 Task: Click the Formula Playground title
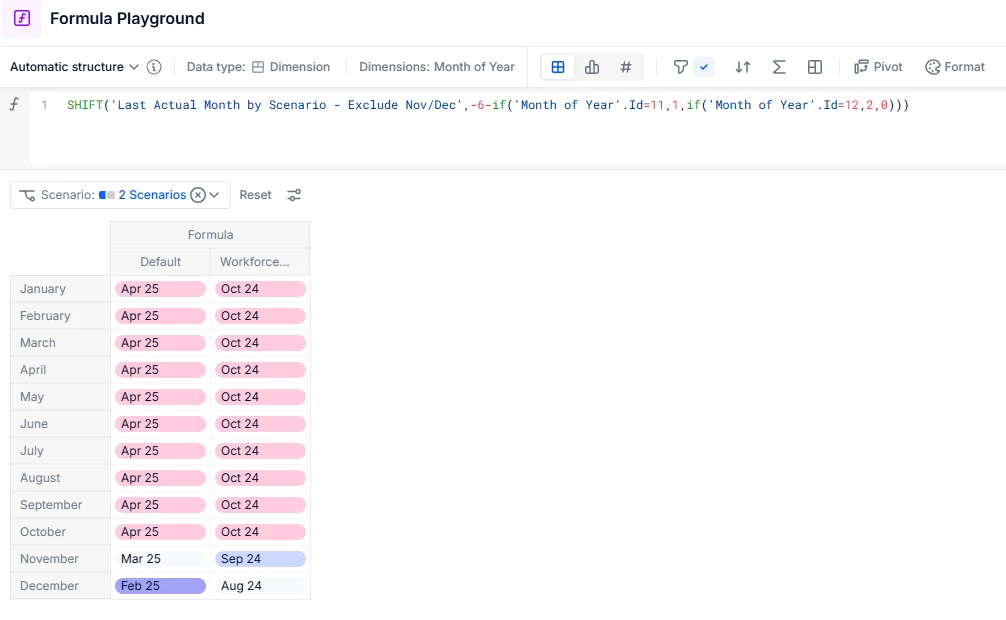127,19
